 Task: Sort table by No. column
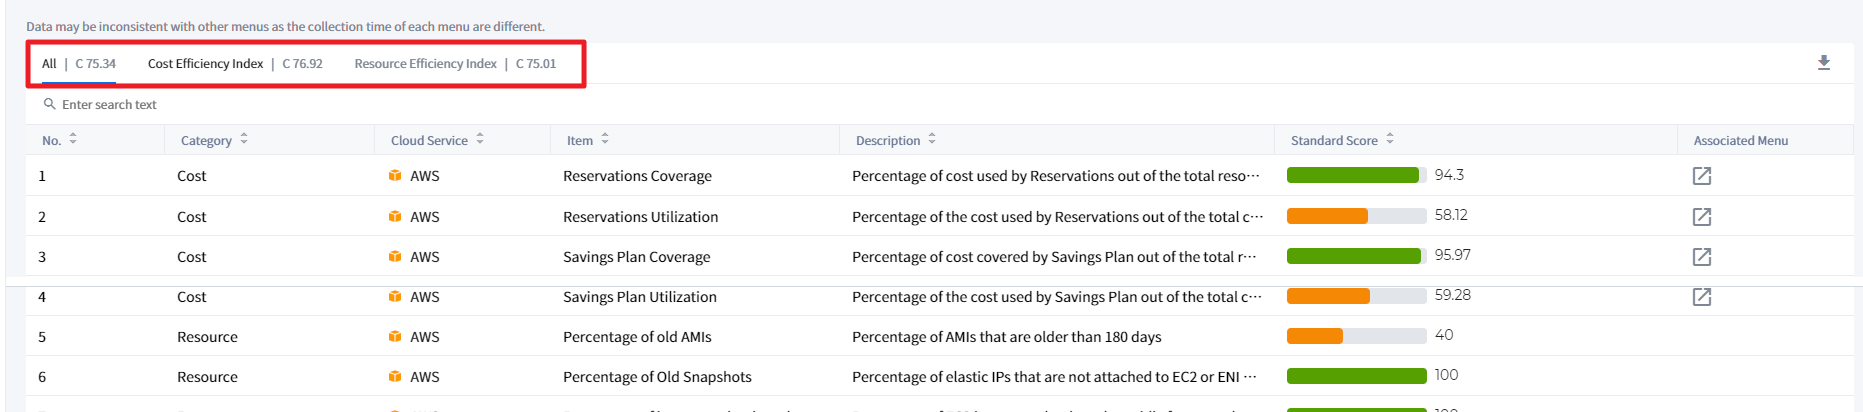(x=73, y=140)
